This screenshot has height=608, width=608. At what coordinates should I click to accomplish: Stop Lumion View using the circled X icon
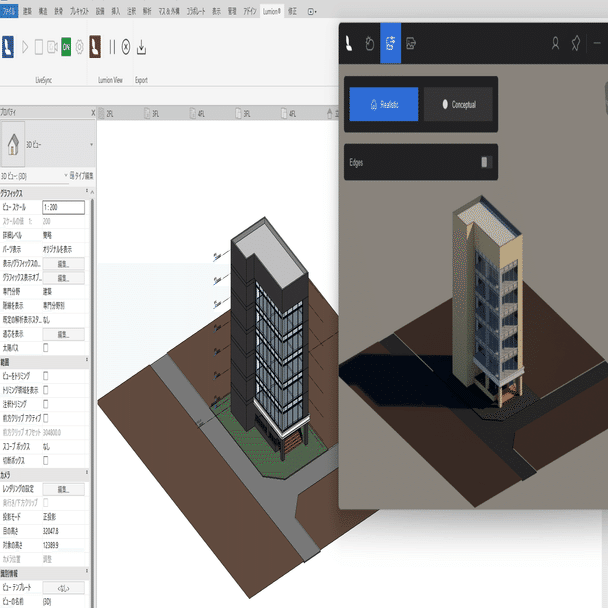pyautogui.click(x=126, y=47)
